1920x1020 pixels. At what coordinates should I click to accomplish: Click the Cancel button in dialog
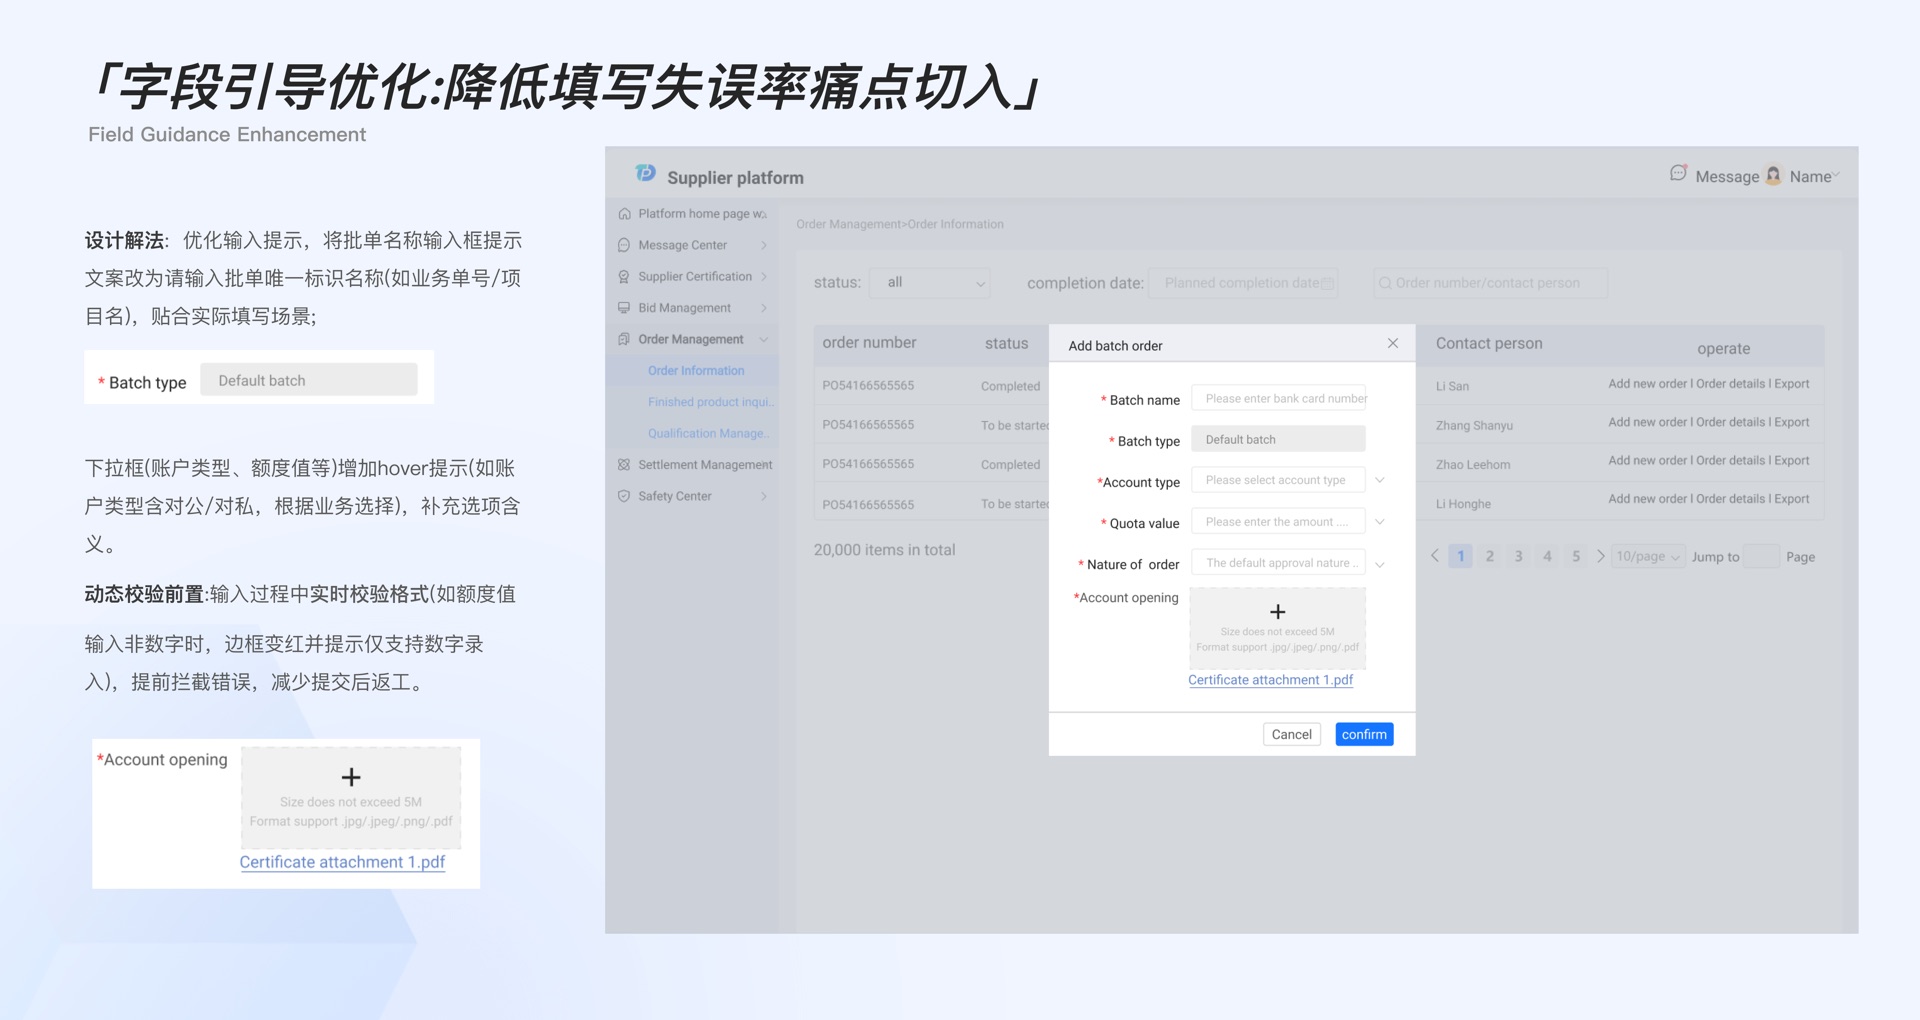1291,734
